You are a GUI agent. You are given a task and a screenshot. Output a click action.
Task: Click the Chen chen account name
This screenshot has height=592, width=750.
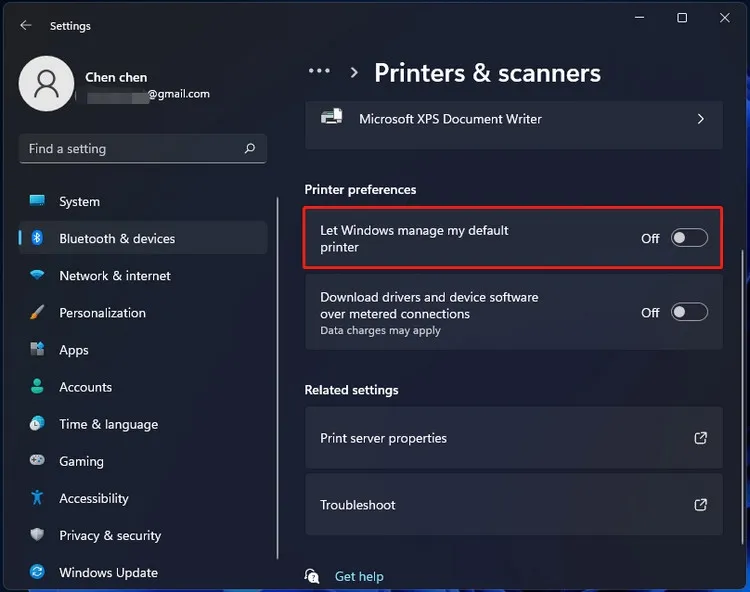click(116, 77)
